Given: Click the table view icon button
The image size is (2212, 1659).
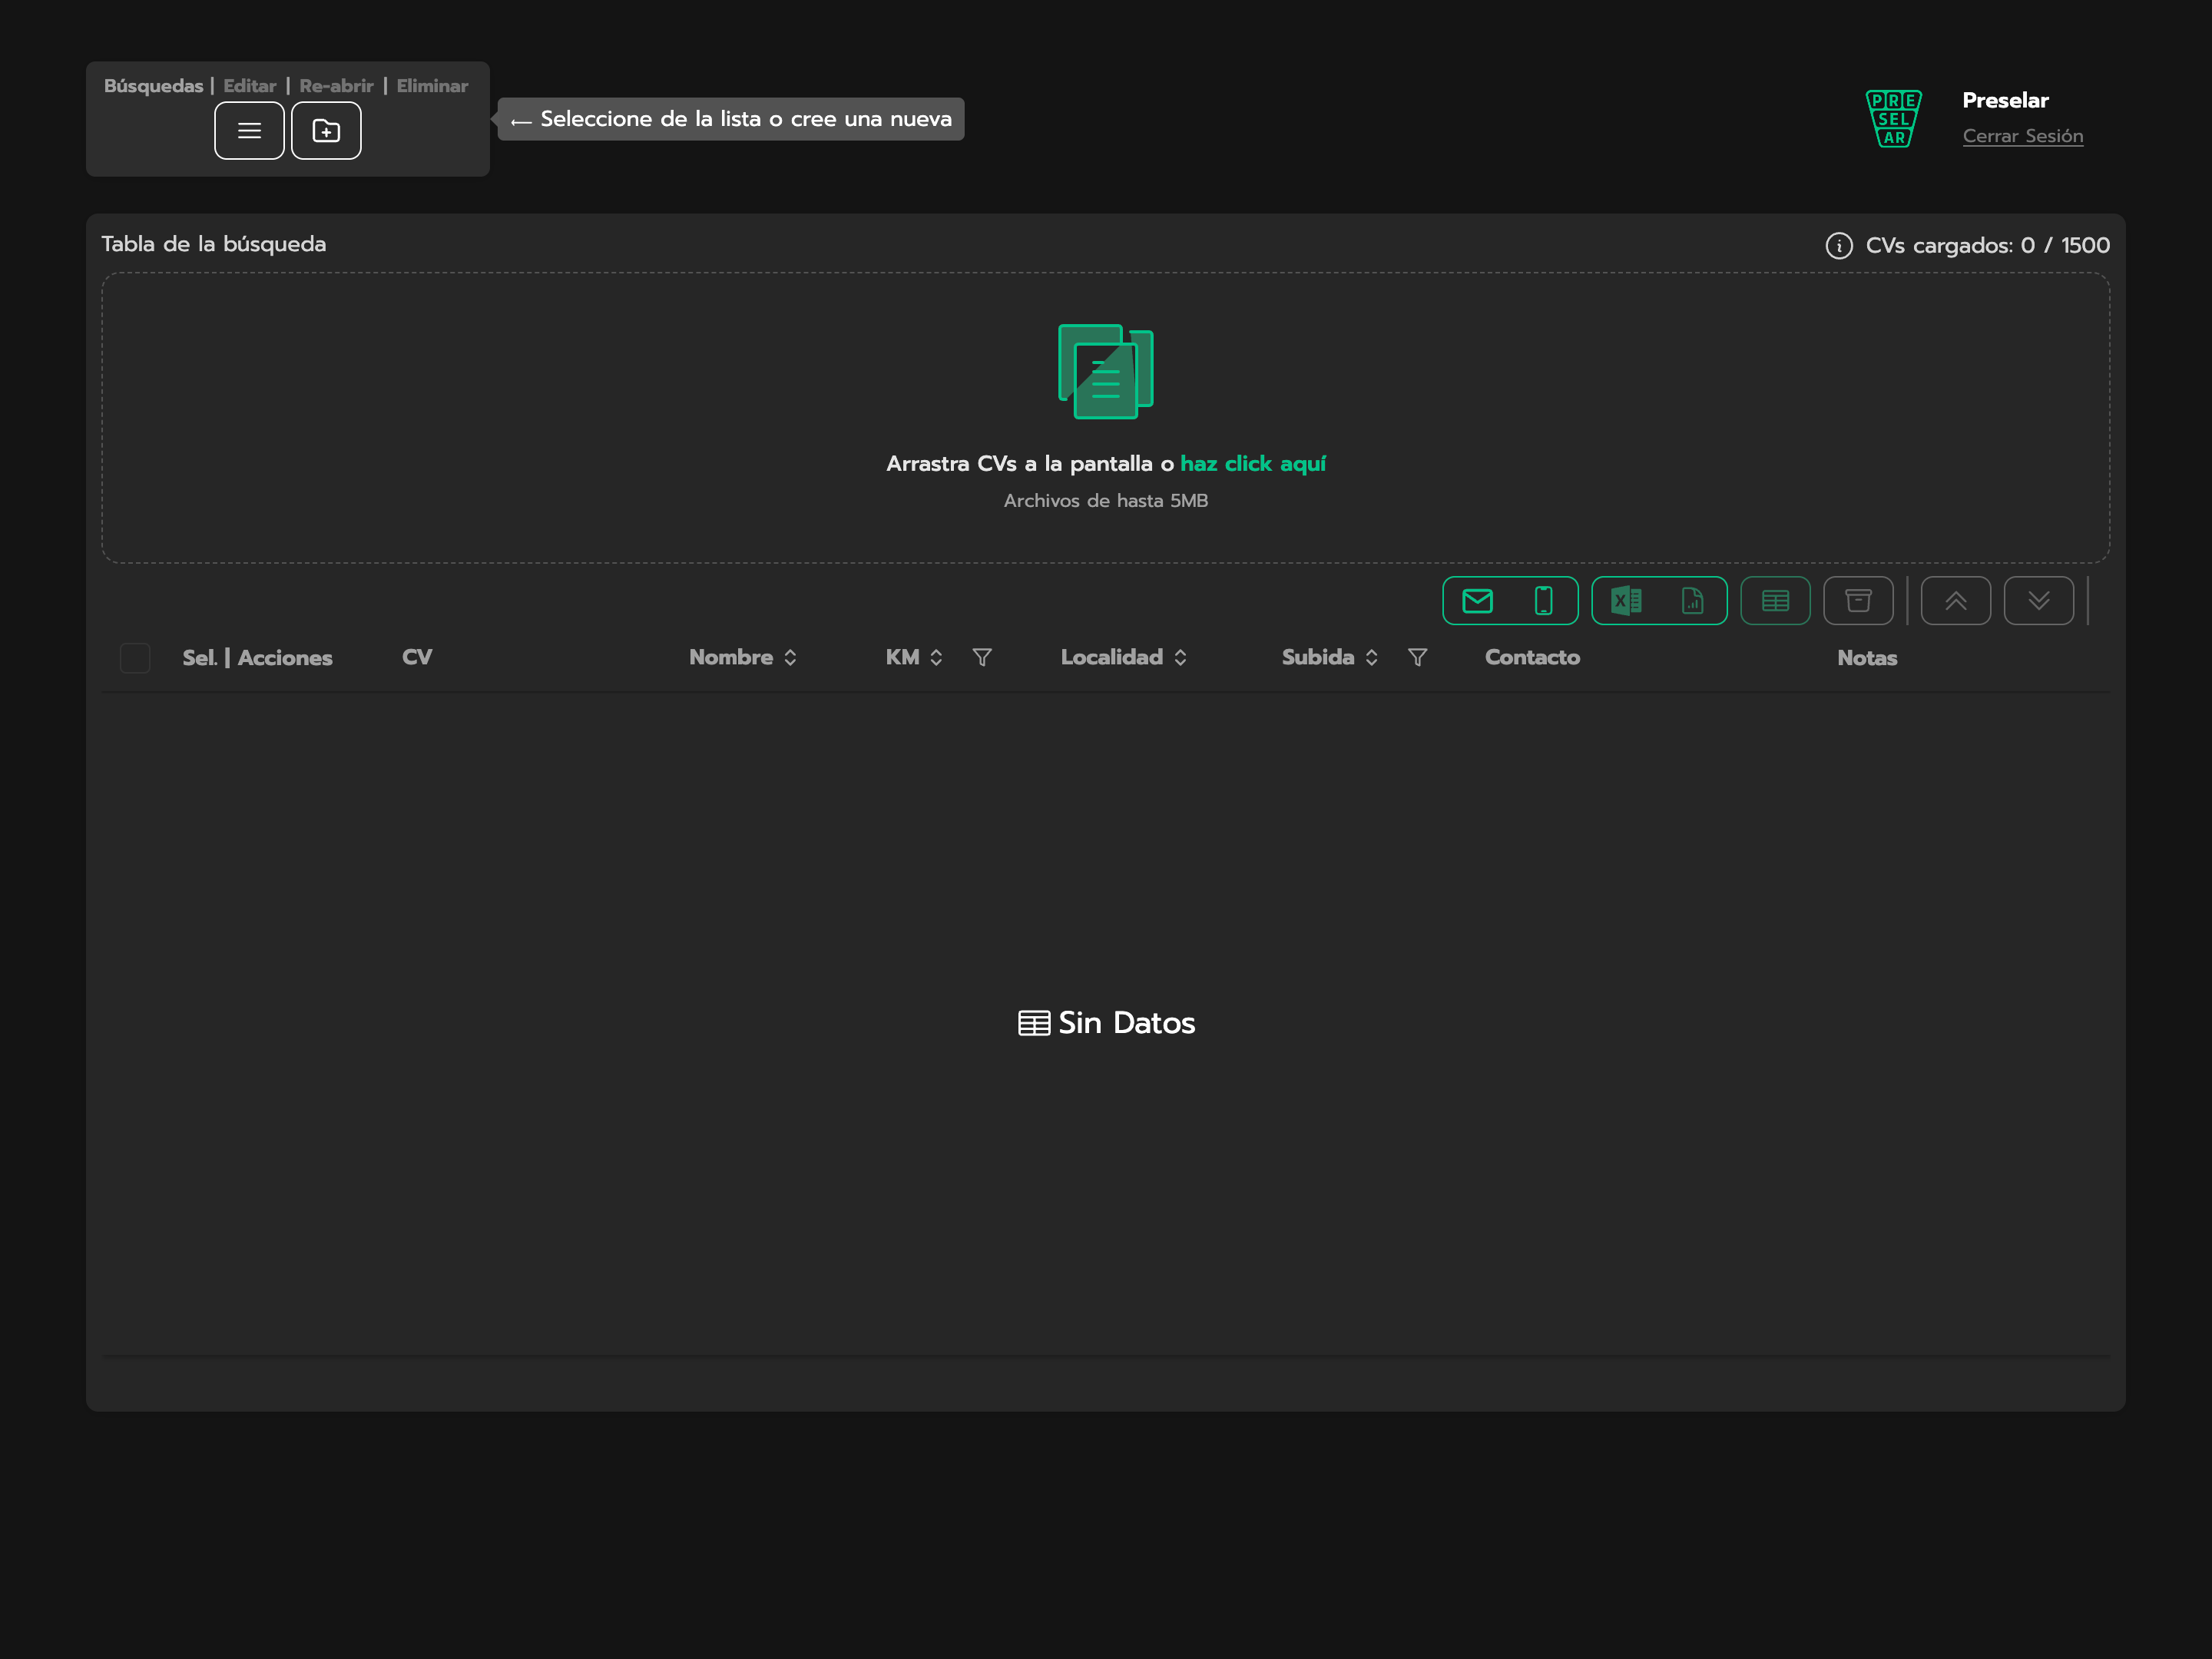Looking at the screenshot, I should 1775,601.
